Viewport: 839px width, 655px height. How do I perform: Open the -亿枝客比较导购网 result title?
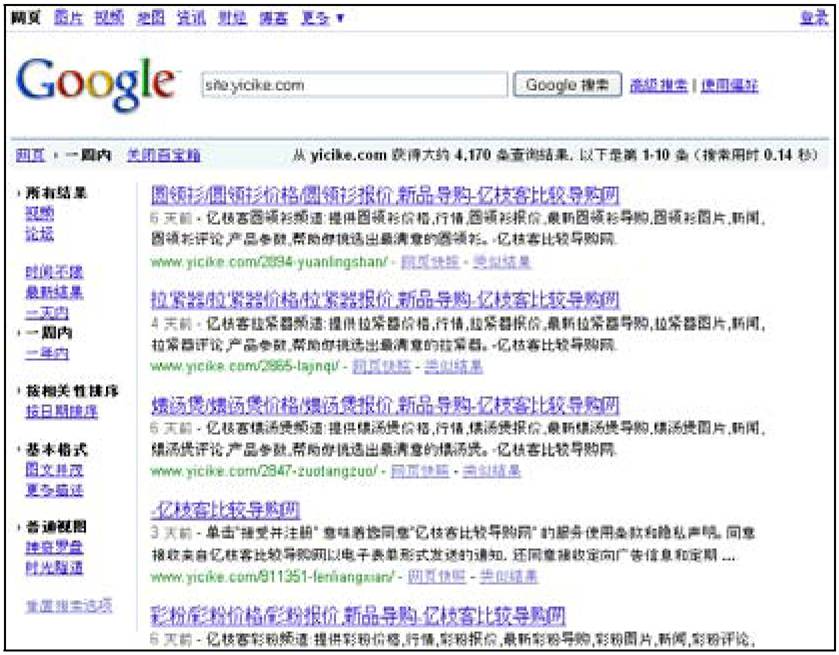(x=225, y=509)
